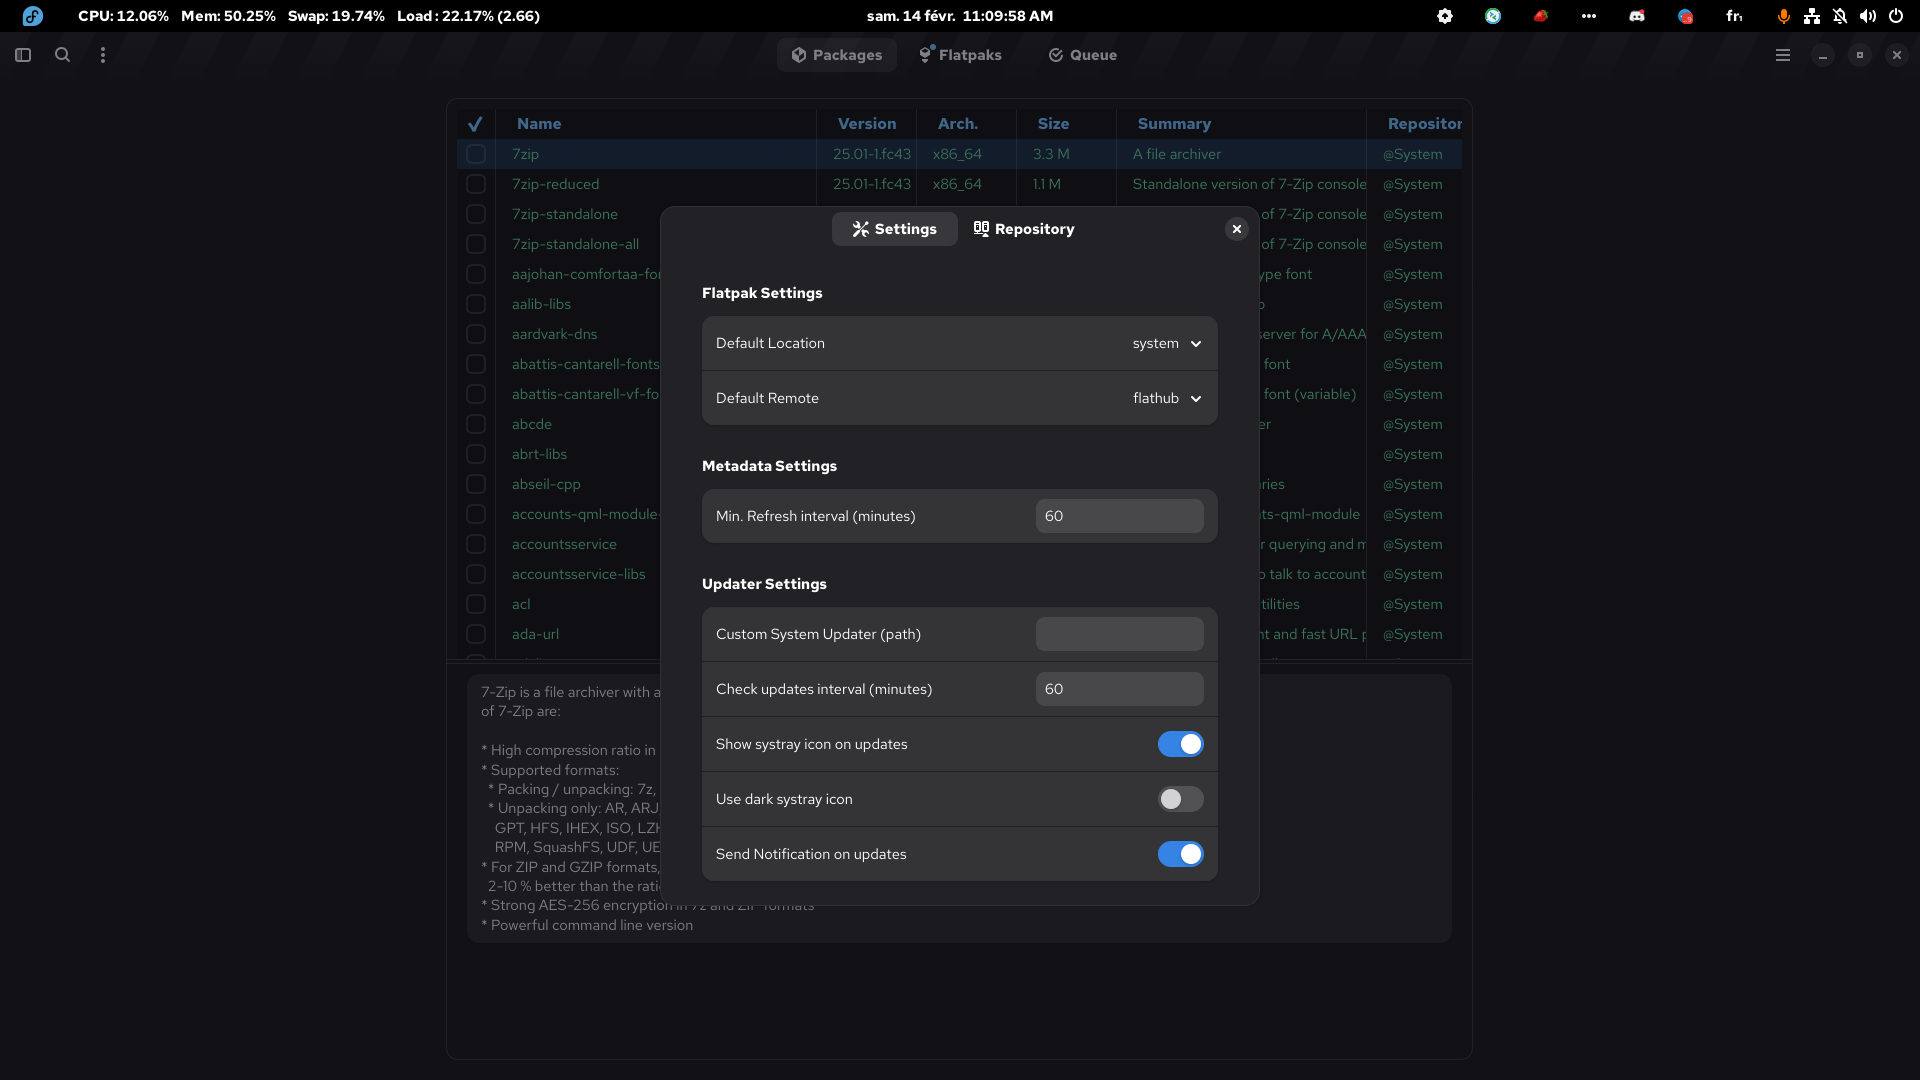The image size is (1920, 1080).
Task: Open the hamburger menu in header bar
Action: [x=1782, y=55]
